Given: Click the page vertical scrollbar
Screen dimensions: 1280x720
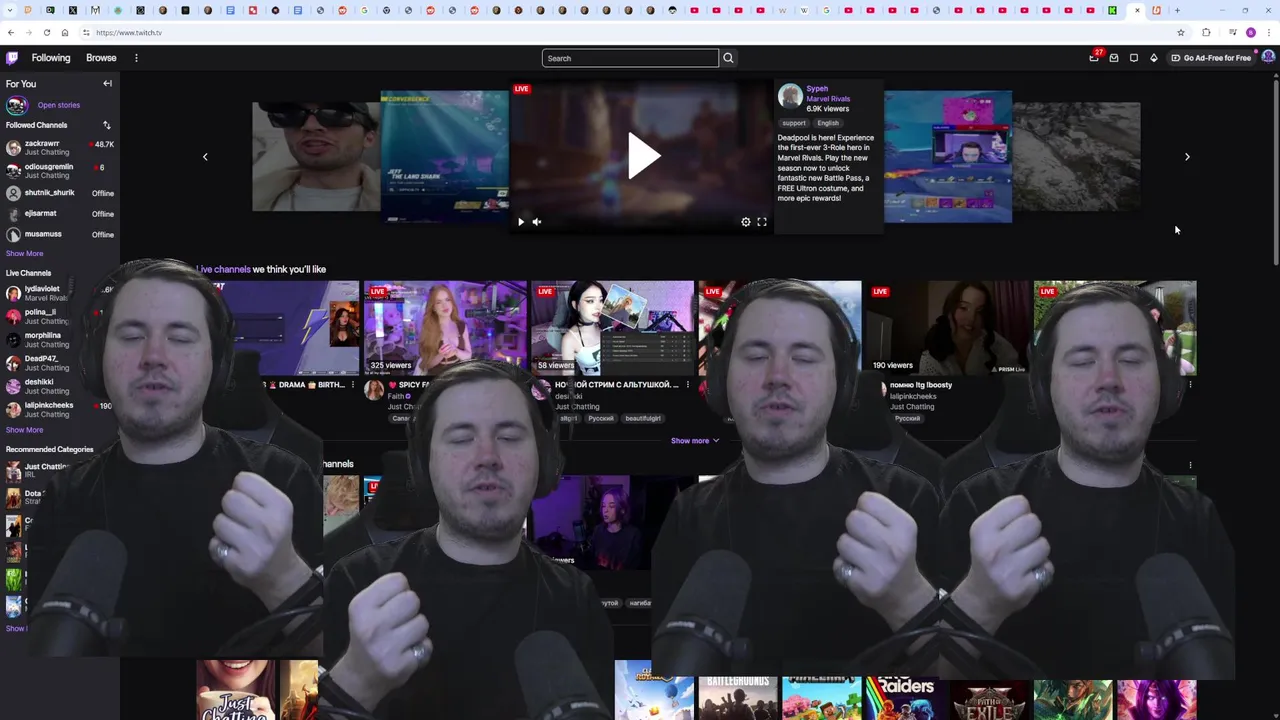Looking at the screenshot, I should [1276, 170].
